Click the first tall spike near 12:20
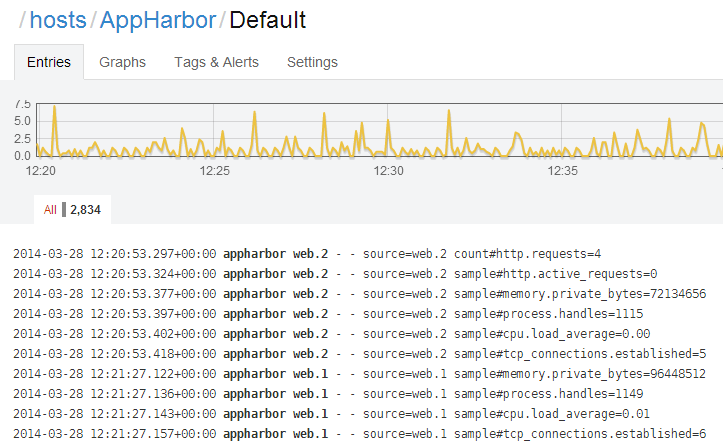 tap(54, 107)
